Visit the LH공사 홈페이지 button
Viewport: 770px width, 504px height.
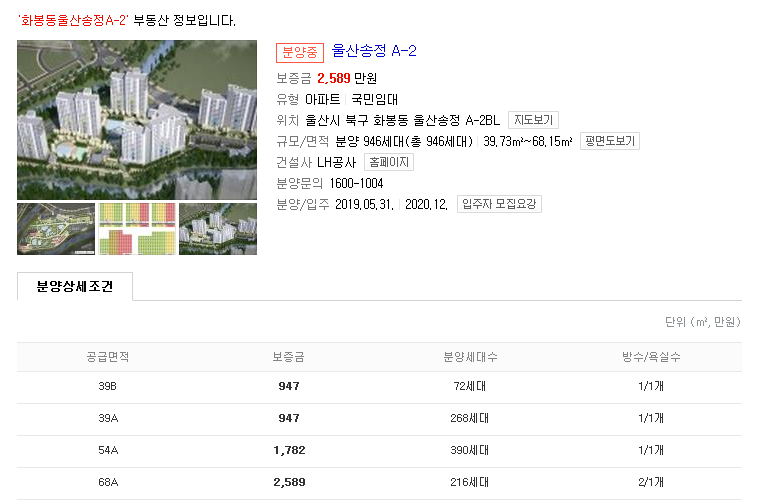pos(389,162)
